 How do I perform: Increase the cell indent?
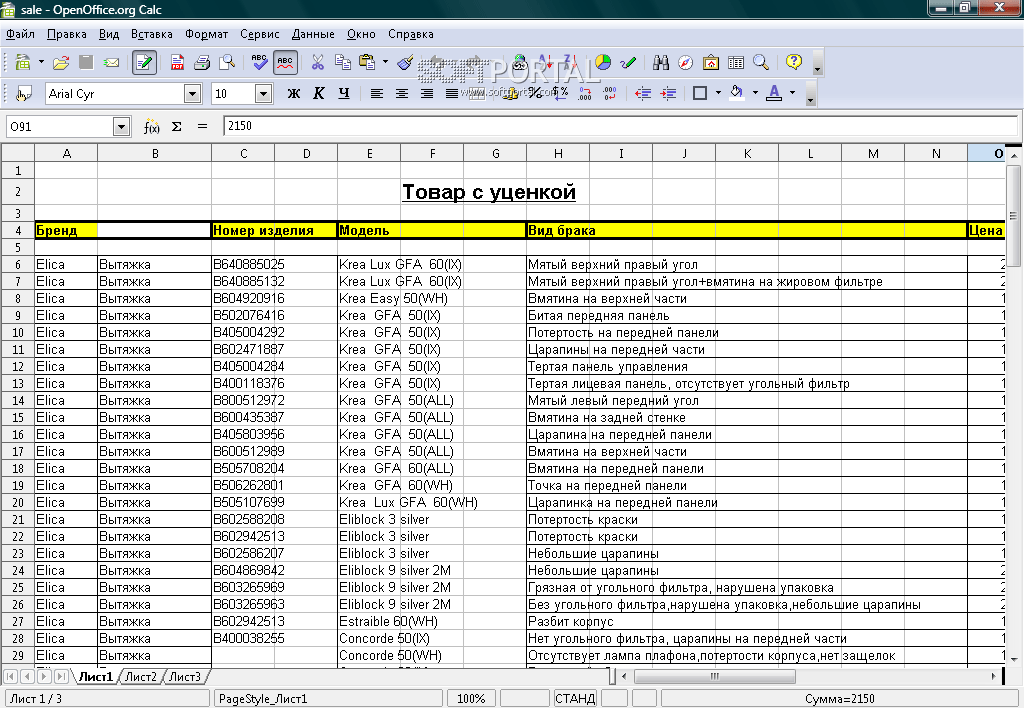click(x=668, y=93)
